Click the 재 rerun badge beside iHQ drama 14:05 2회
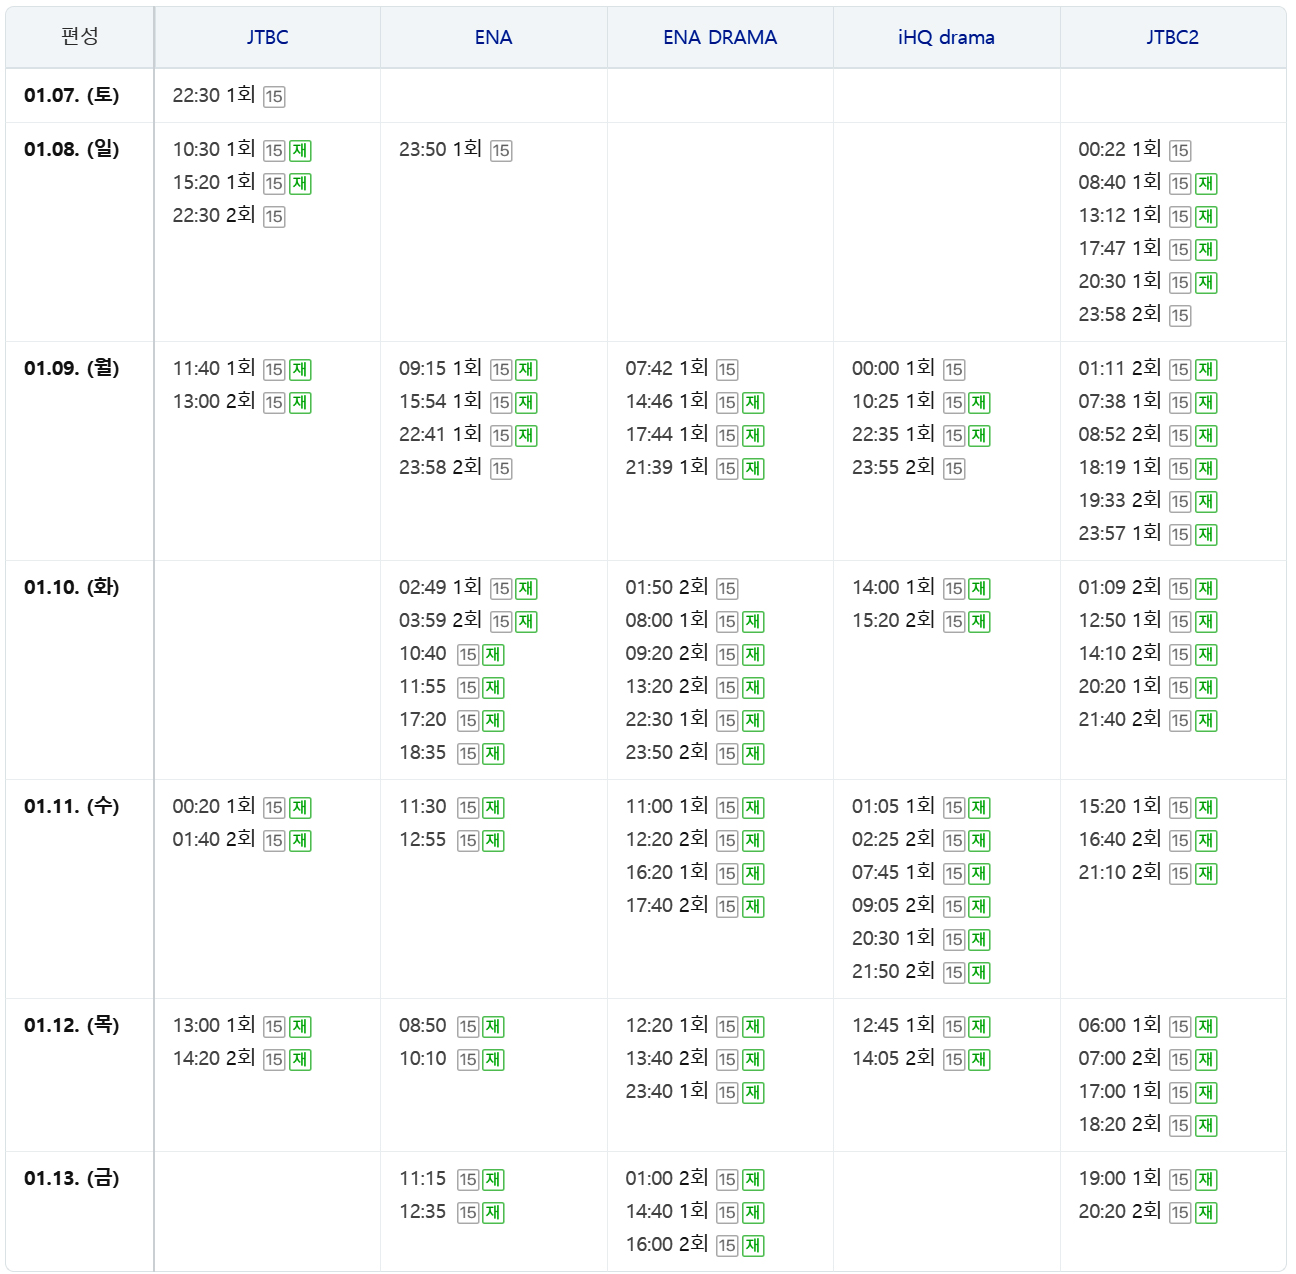The image size is (1296, 1274). pyautogui.click(x=979, y=1059)
